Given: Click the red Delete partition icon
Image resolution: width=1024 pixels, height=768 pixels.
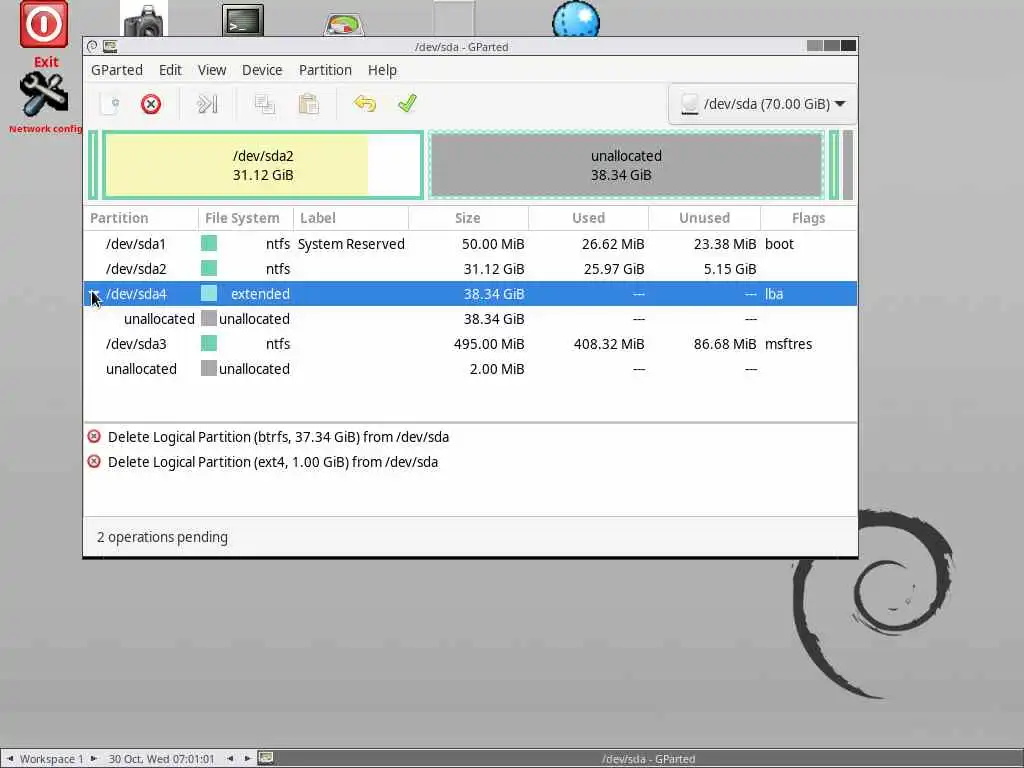Looking at the screenshot, I should (x=151, y=104).
